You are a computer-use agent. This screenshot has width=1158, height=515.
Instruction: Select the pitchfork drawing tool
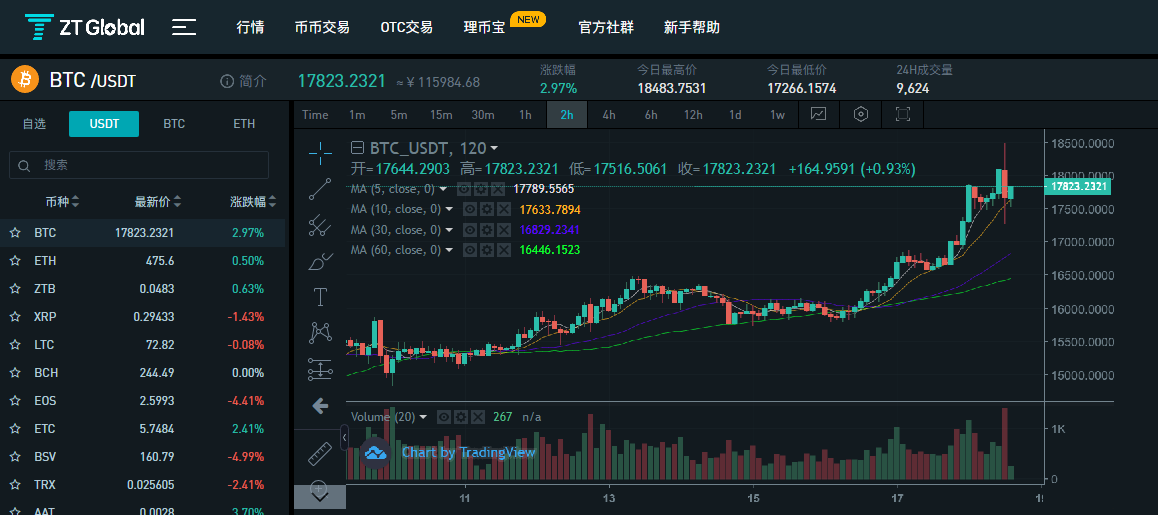point(320,225)
